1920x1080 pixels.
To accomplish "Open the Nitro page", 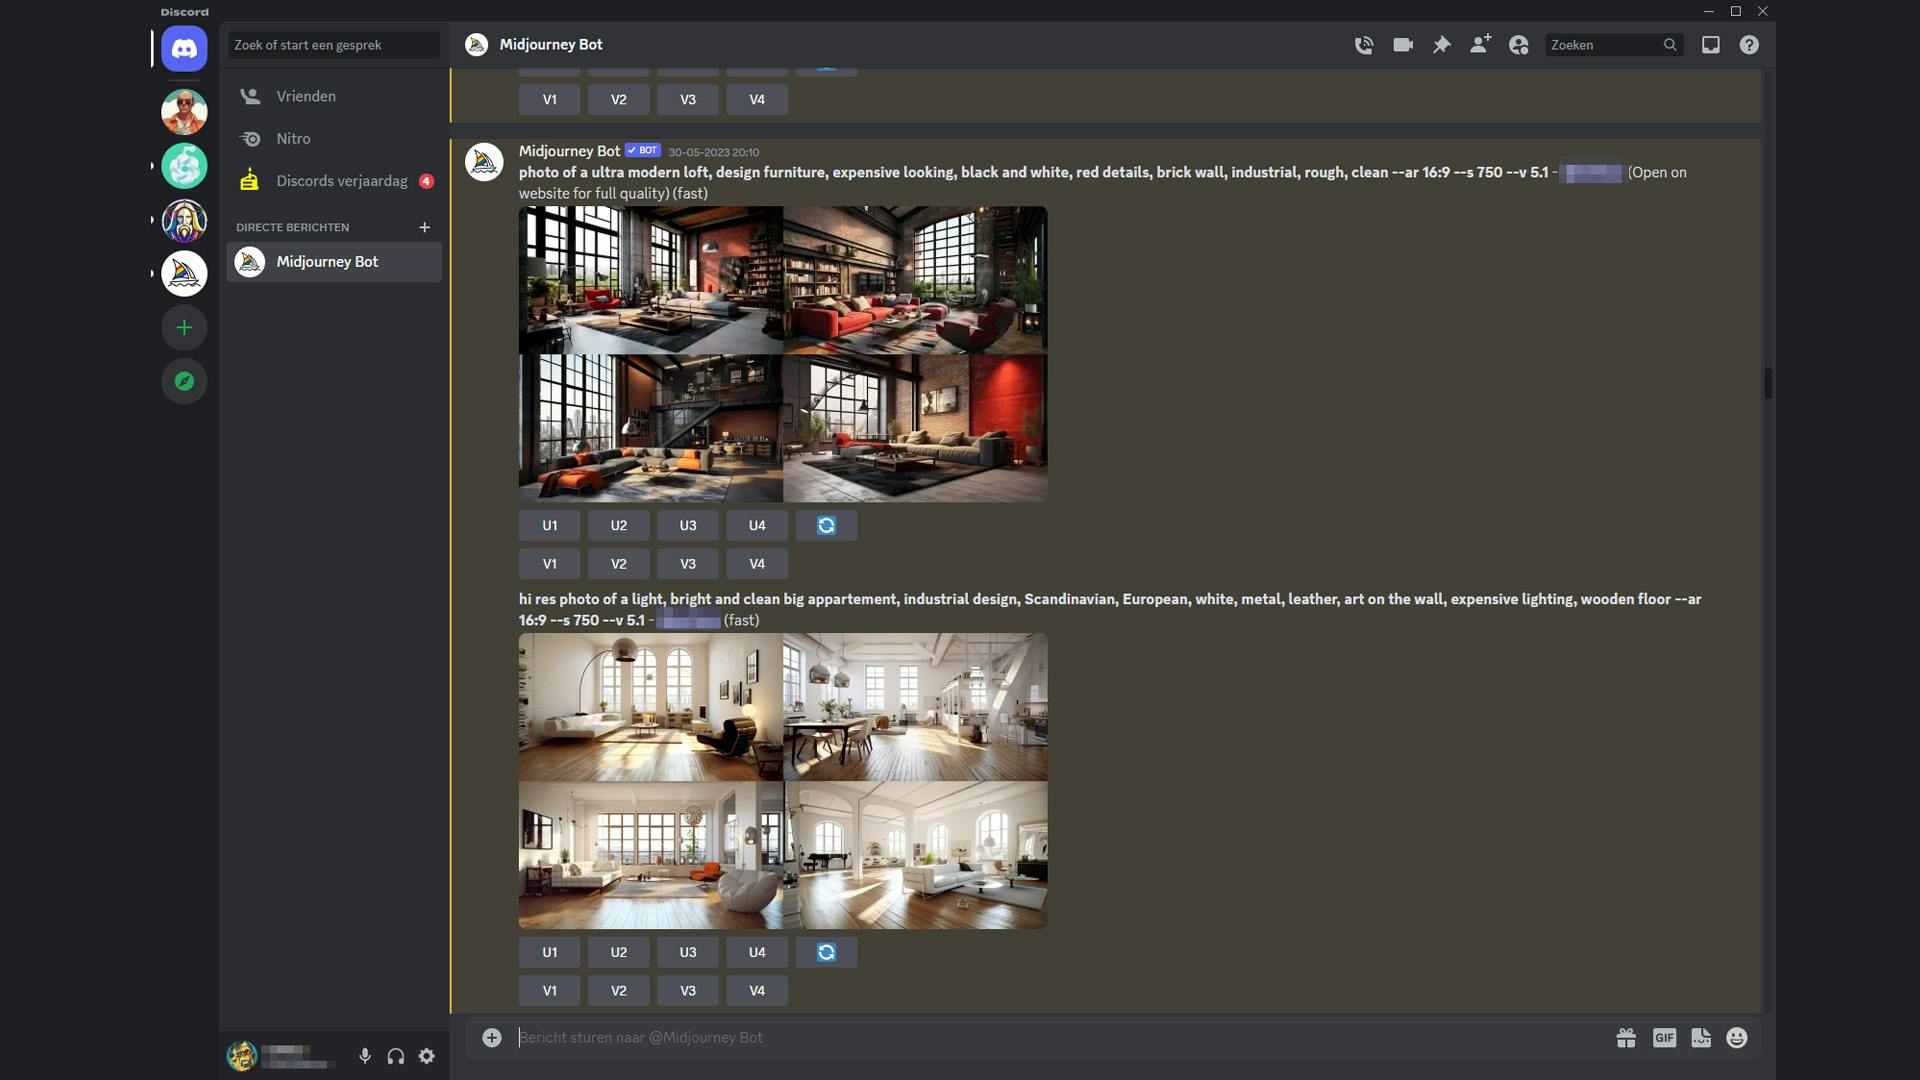I will (293, 138).
